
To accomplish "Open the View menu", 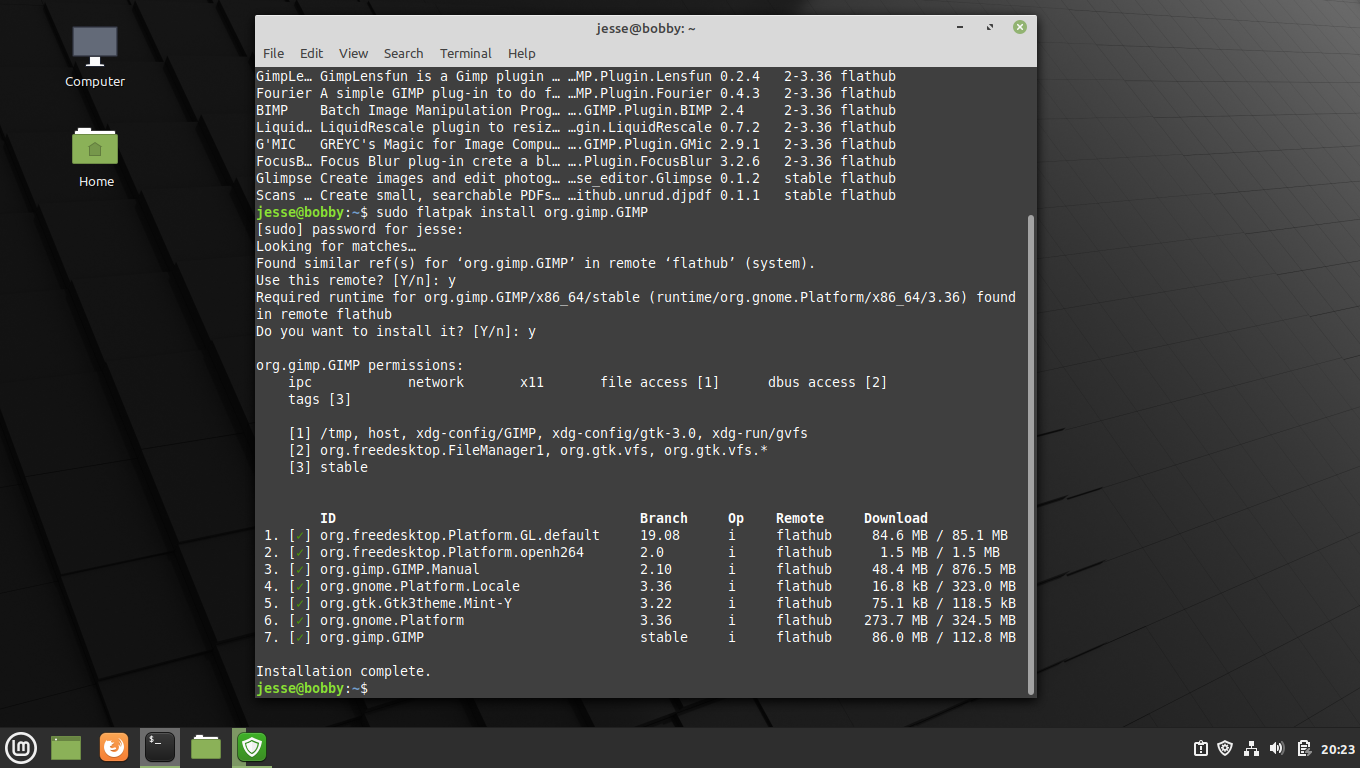I will coord(353,54).
